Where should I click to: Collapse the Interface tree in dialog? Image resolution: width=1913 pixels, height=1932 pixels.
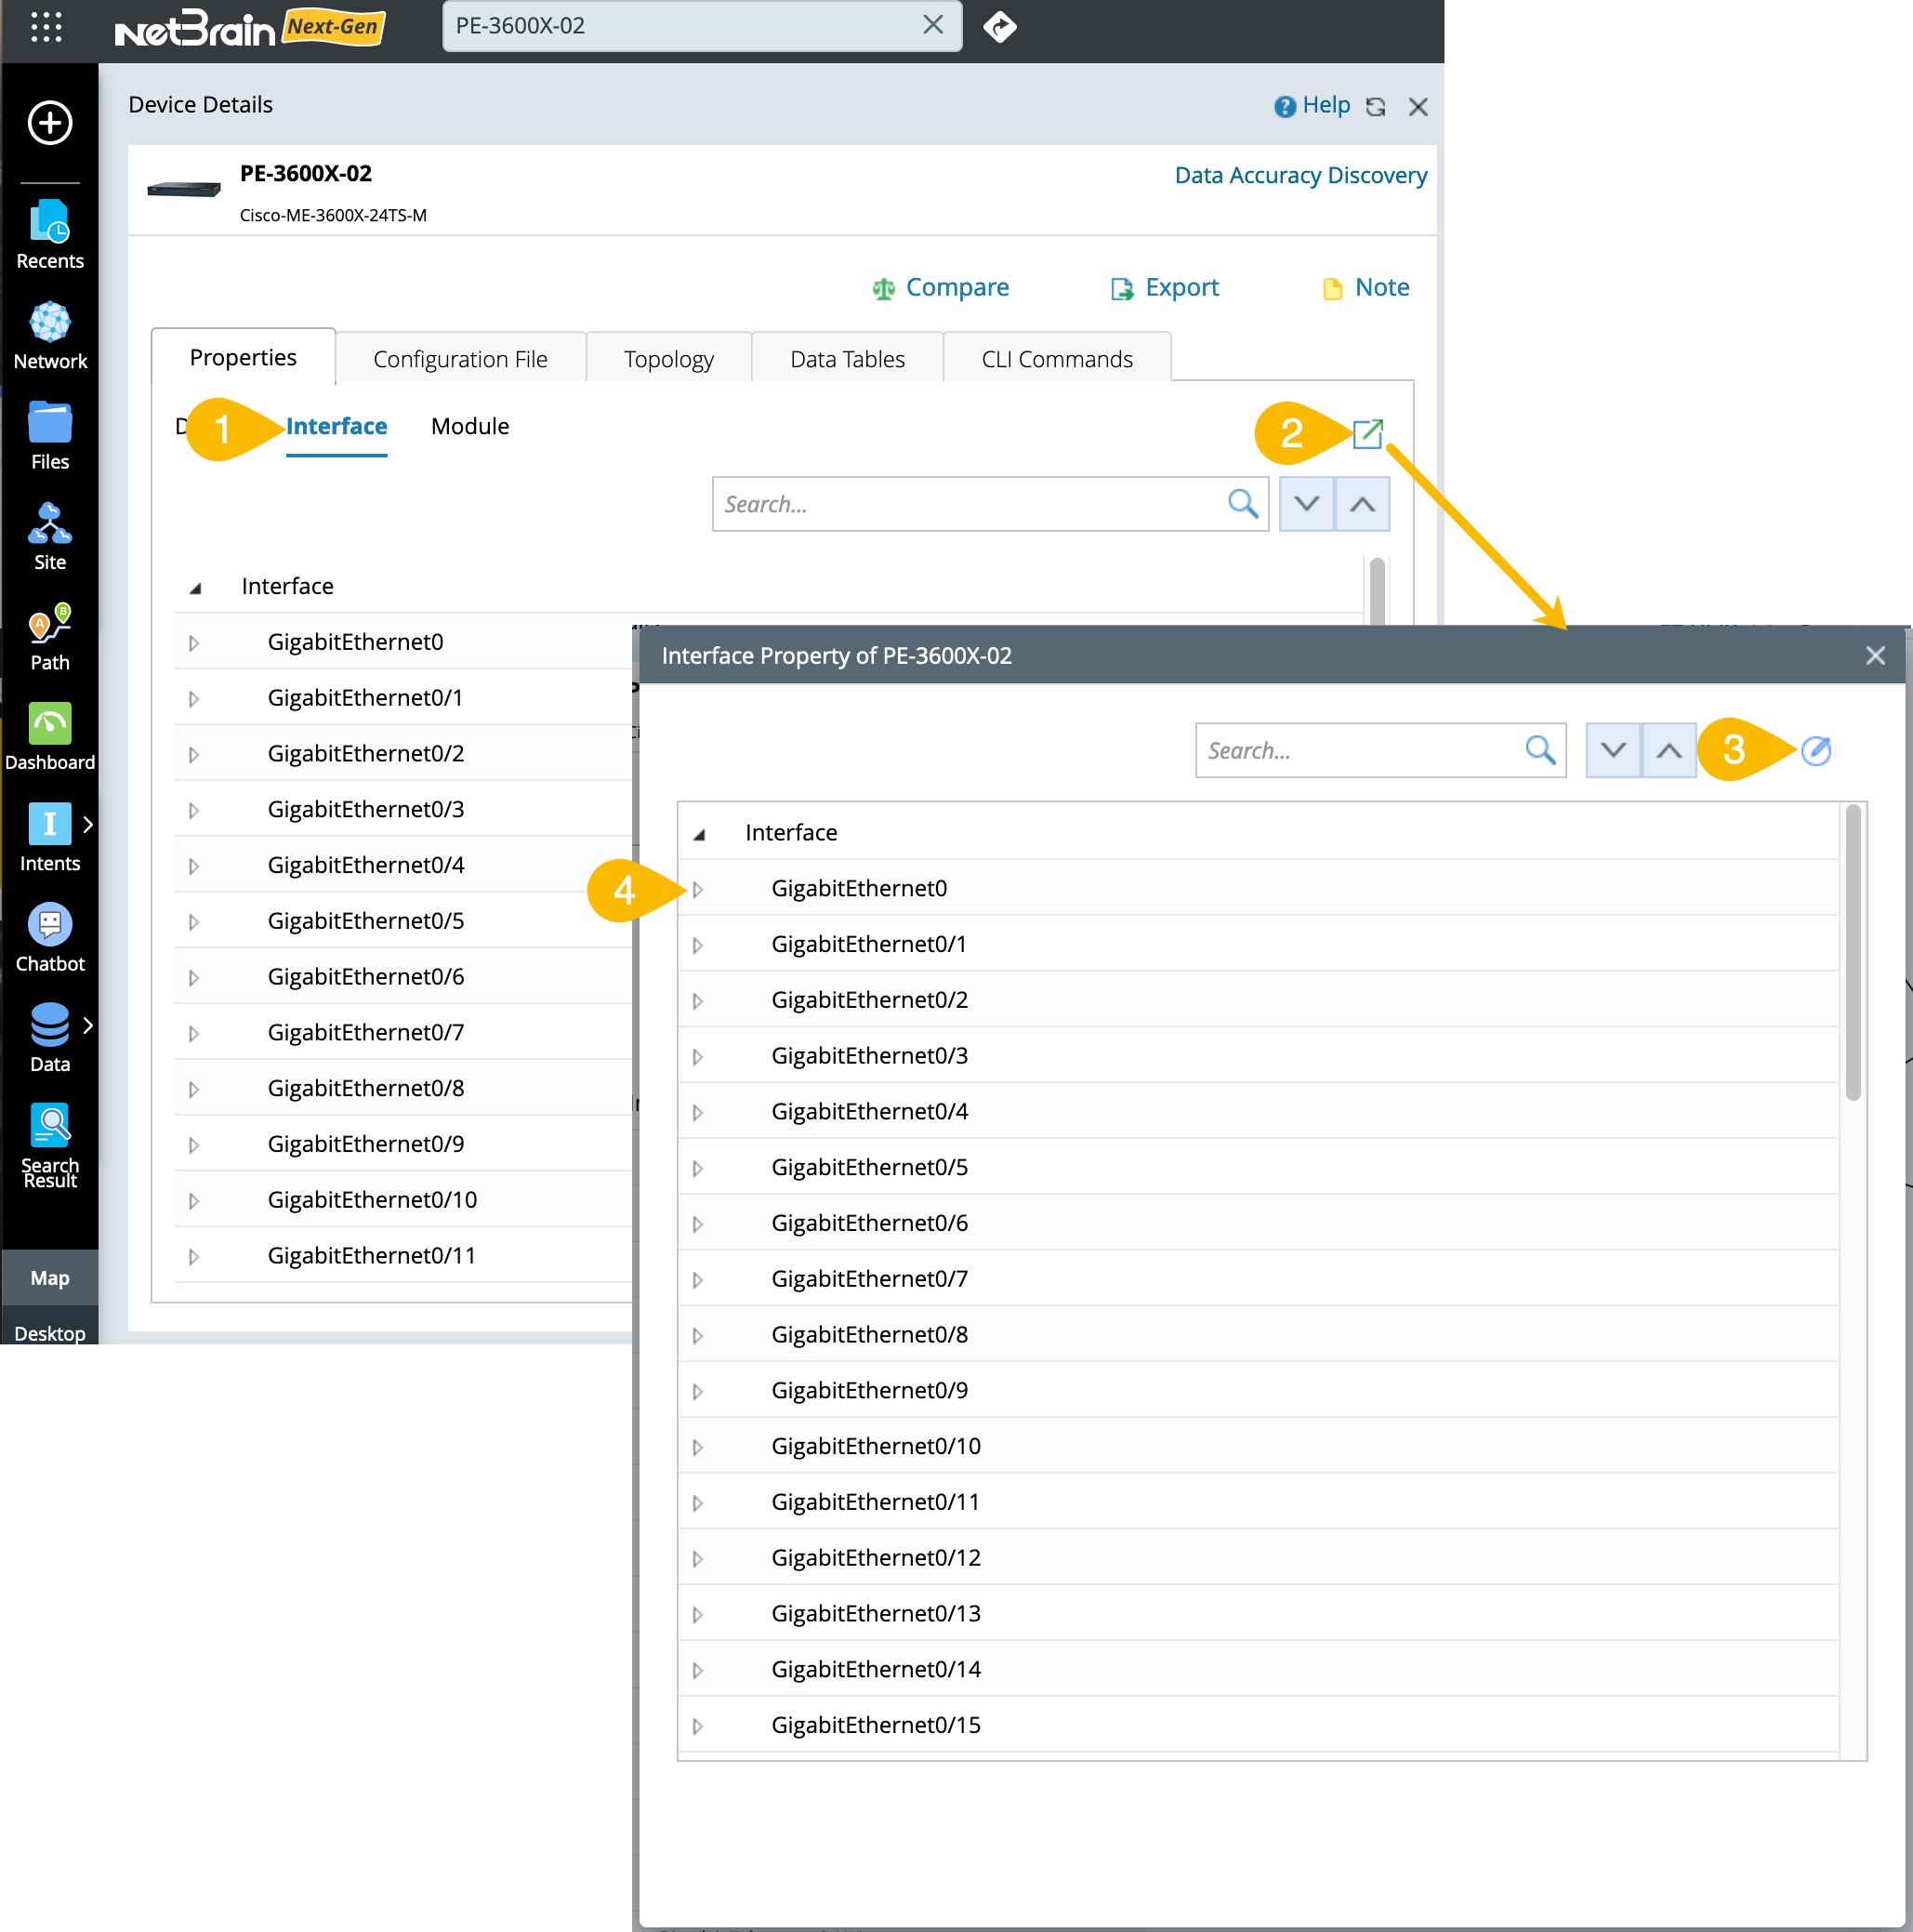click(700, 834)
